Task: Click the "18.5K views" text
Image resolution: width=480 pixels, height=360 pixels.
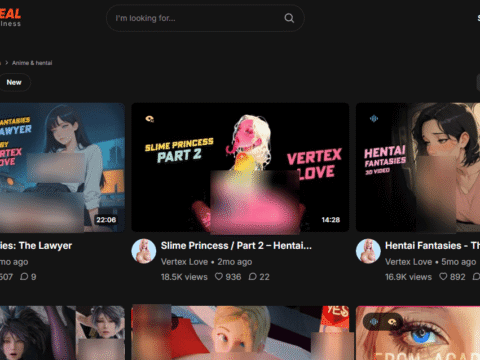Action: [184, 277]
